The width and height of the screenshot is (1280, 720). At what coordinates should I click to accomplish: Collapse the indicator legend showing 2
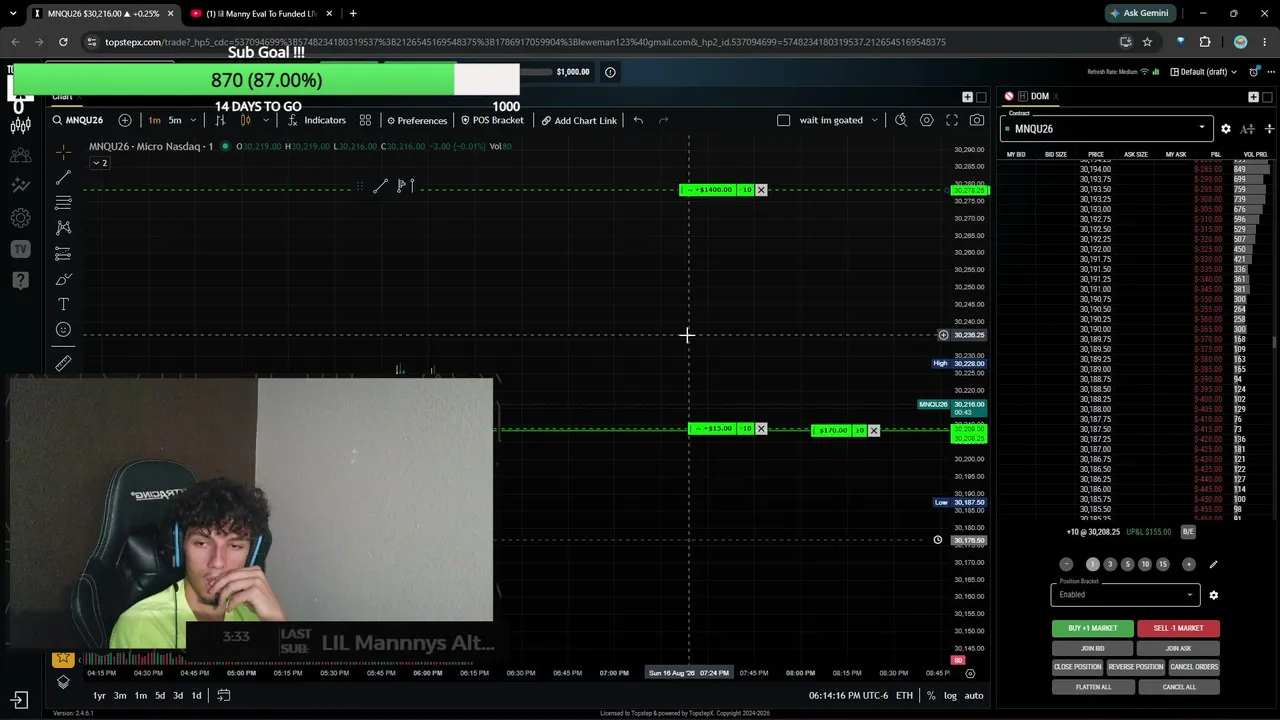coord(99,163)
